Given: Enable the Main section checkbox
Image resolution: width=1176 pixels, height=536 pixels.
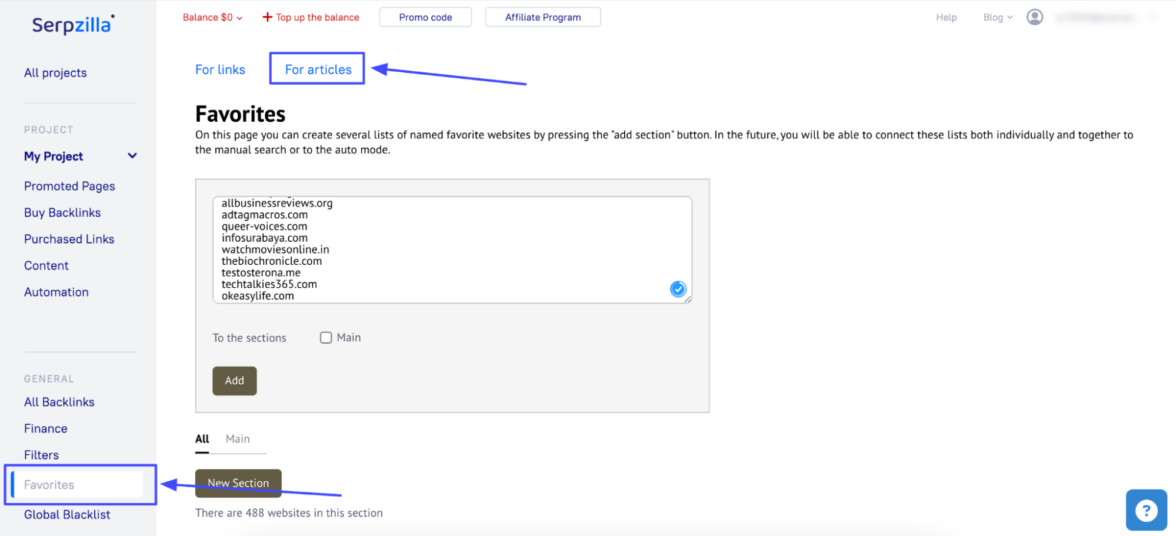Looking at the screenshot, I should point(326,338).
